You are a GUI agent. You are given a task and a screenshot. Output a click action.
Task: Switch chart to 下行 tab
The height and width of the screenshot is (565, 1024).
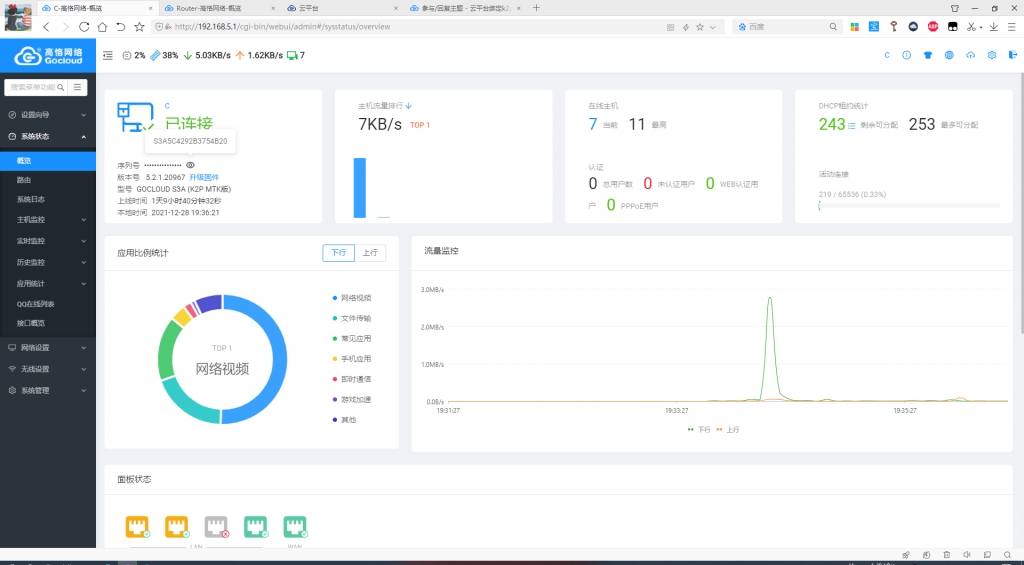(338, 253)
